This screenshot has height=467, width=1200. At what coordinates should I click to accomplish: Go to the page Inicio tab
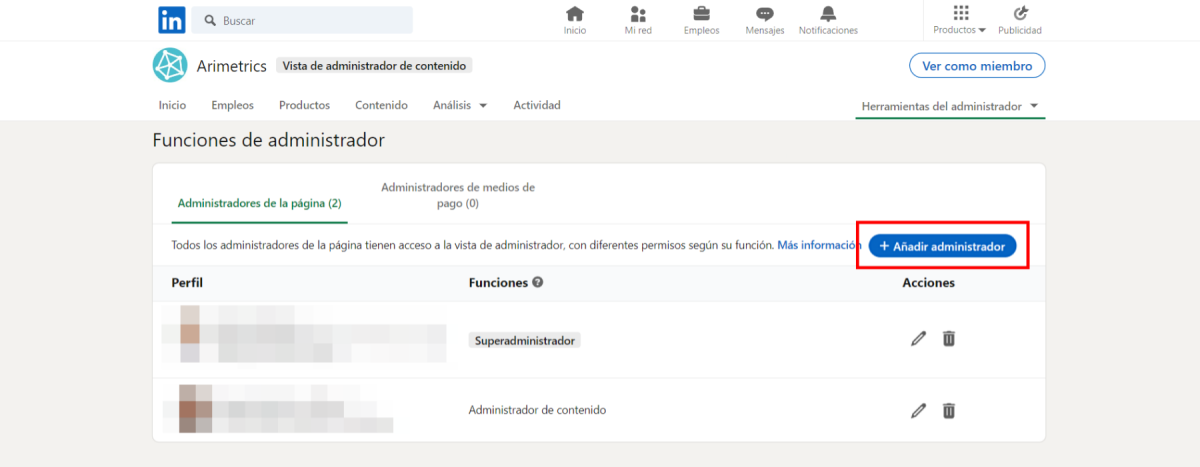[172, 105]
